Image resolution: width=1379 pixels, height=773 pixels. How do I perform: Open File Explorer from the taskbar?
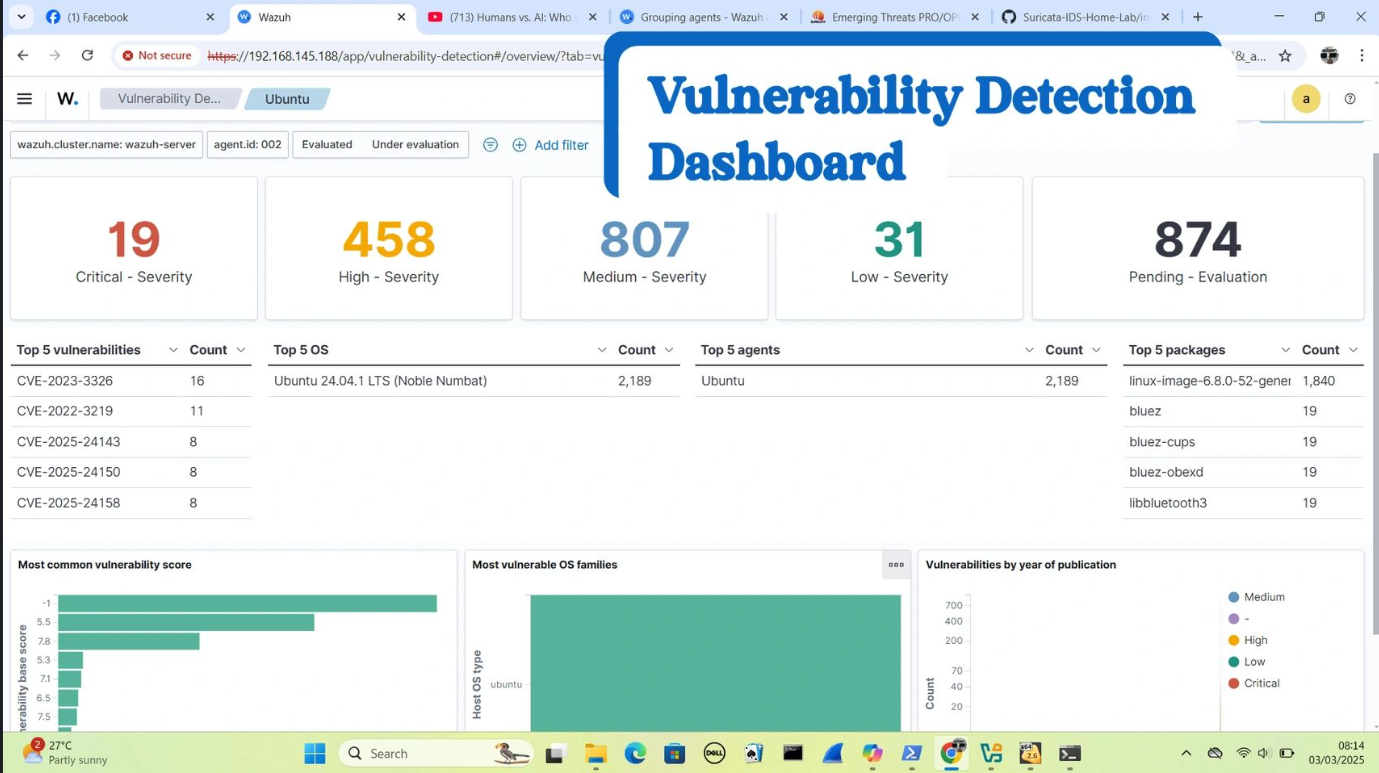point(596,753)
